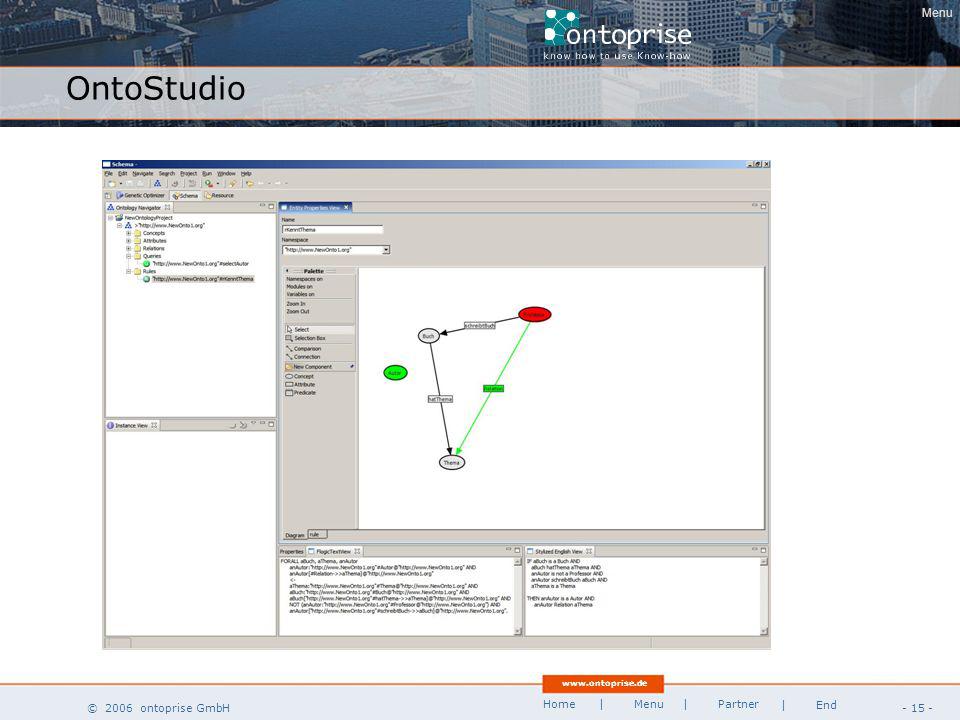Click the green Autor node
Screen dimensions: 960x720
click(395, 373)
